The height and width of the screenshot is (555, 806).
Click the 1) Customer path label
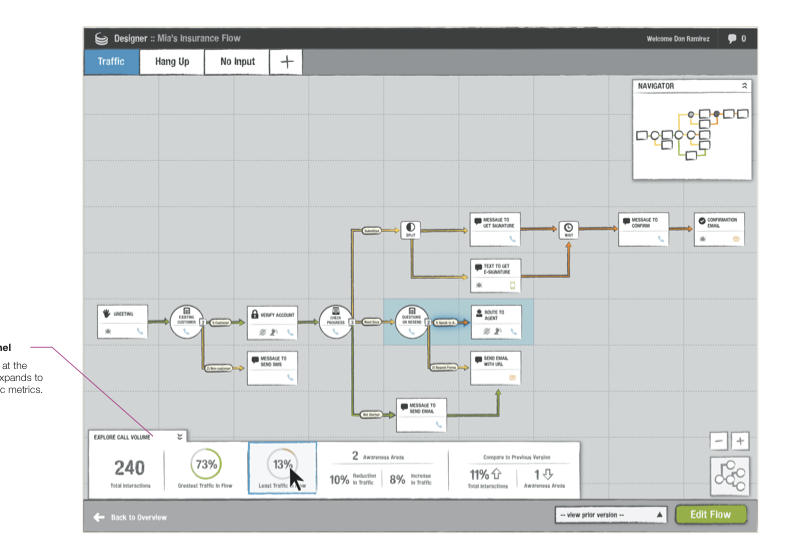pyautogui.click(x=220, y=323)
